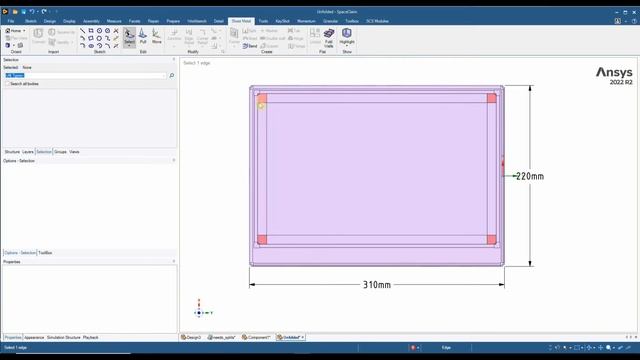The image size is (640, 360).
Task: Click the search magnifier in Selection panel
Action: click(x=172, y=76)
